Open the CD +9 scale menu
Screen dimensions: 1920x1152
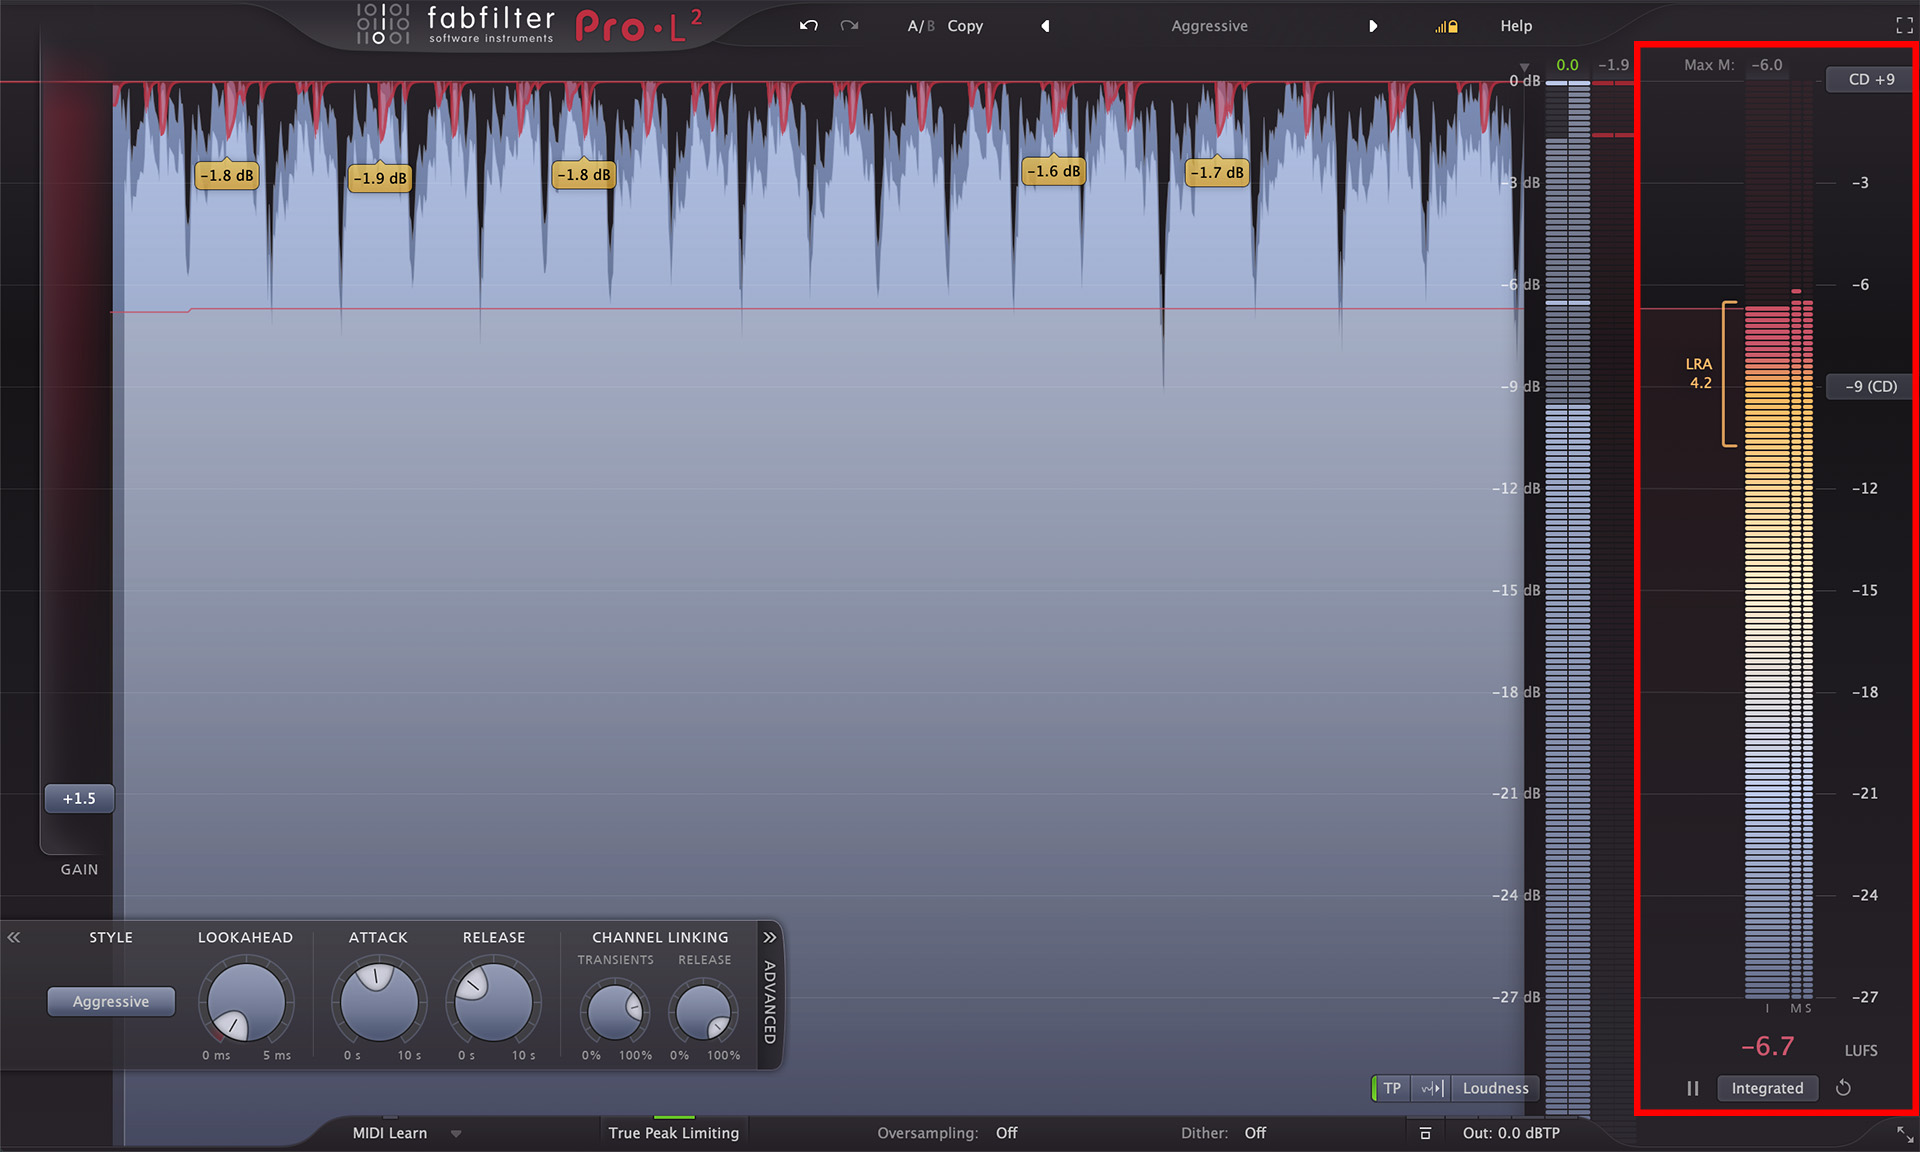coord(1870,79)
